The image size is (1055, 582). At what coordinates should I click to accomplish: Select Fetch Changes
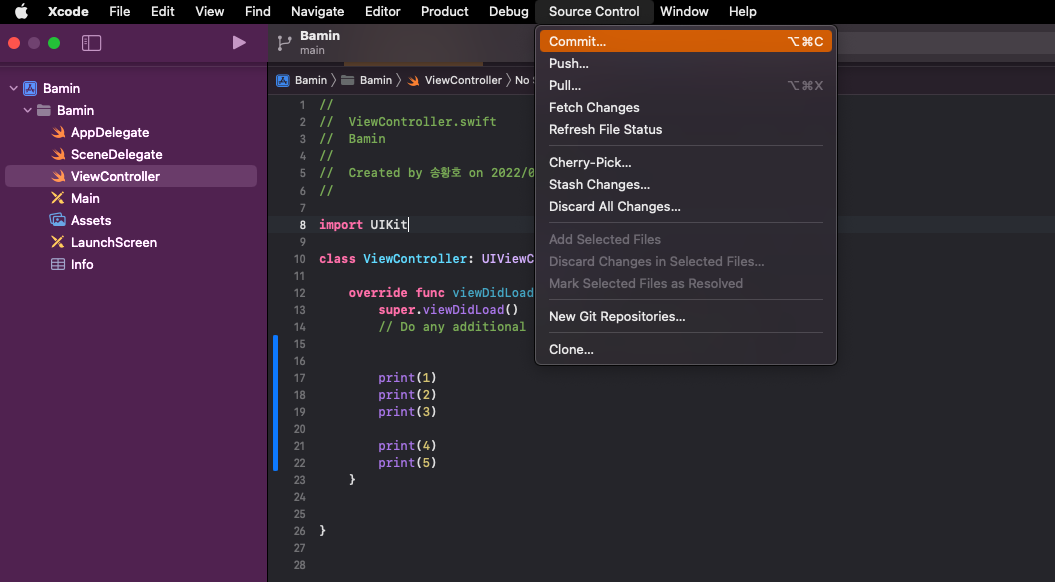[x=686, y=108]
